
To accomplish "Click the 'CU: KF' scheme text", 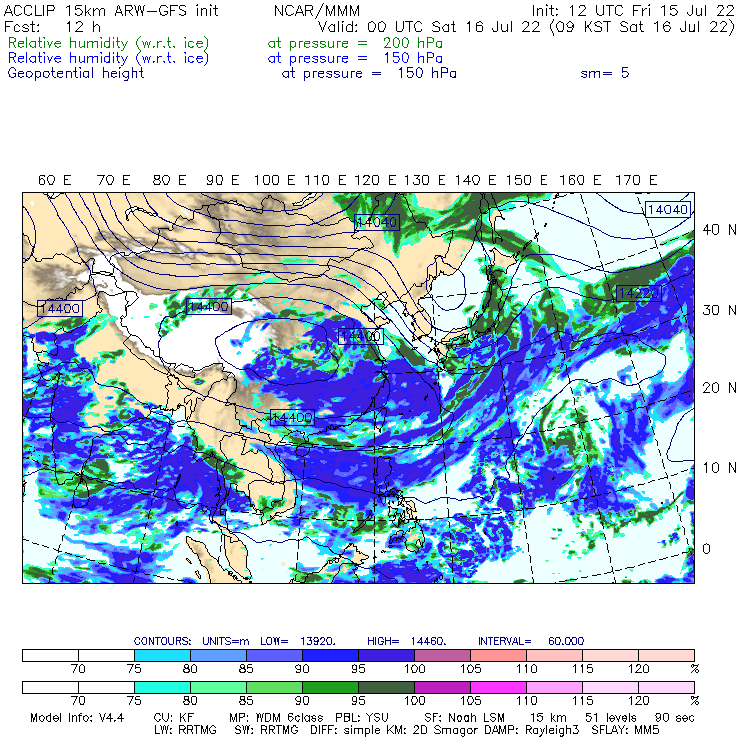I will [x=173, y=718].
